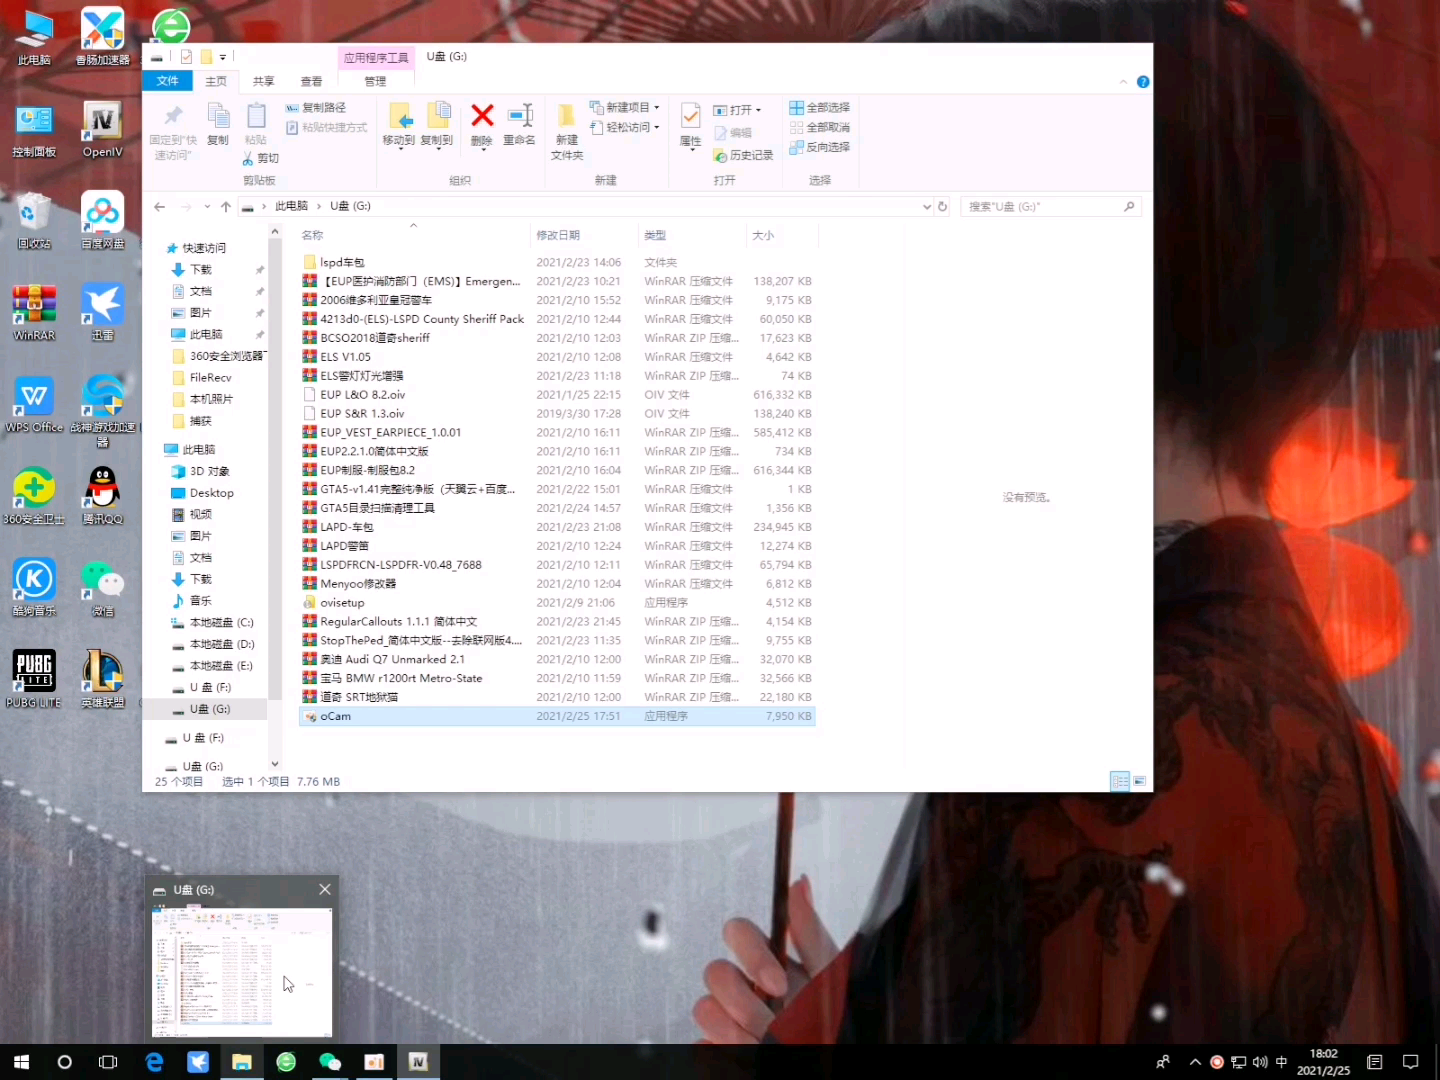Launch PUBG LITE from the desktop
This screenshot has width=1440, height=1080.
click(34, 680)
